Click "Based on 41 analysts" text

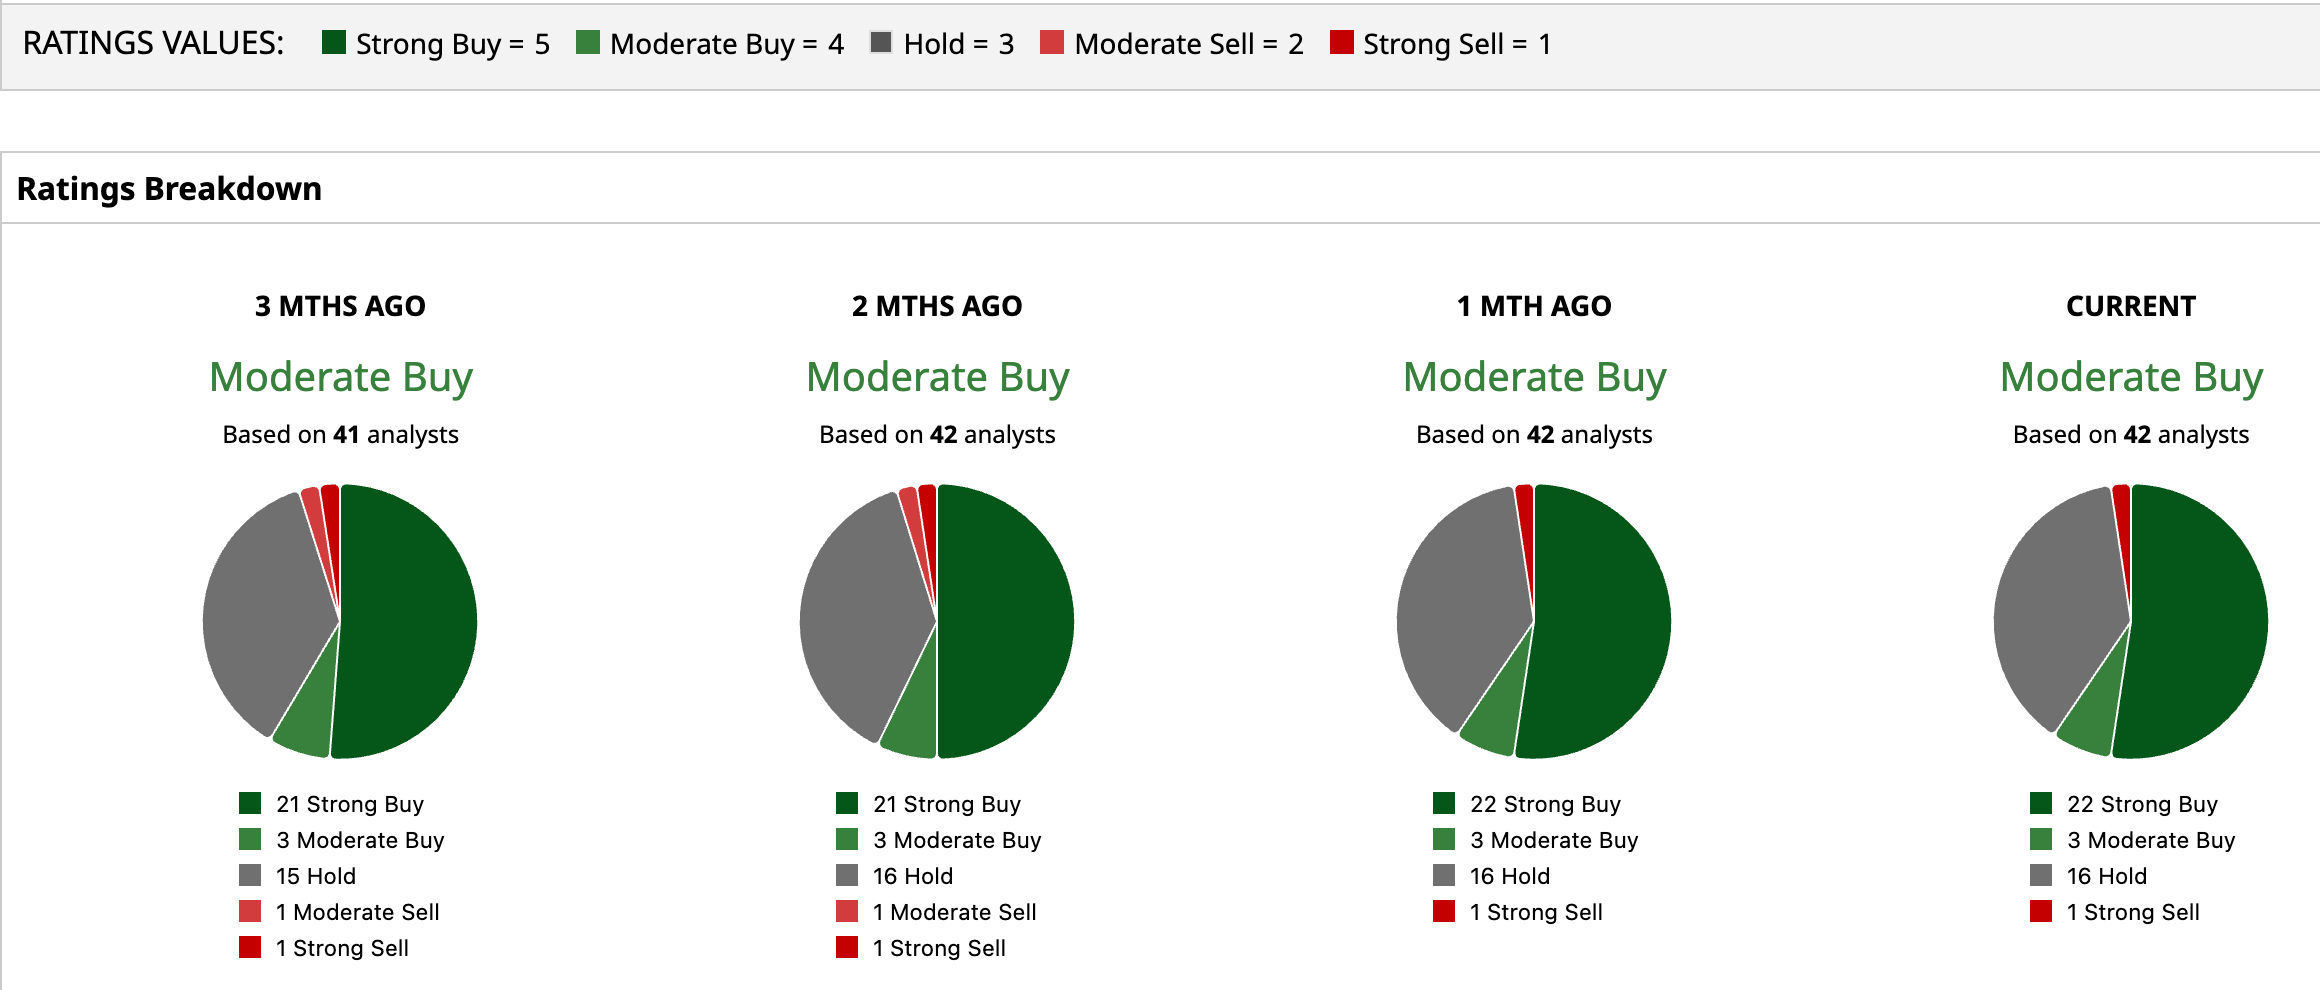(x=340, y=435)
